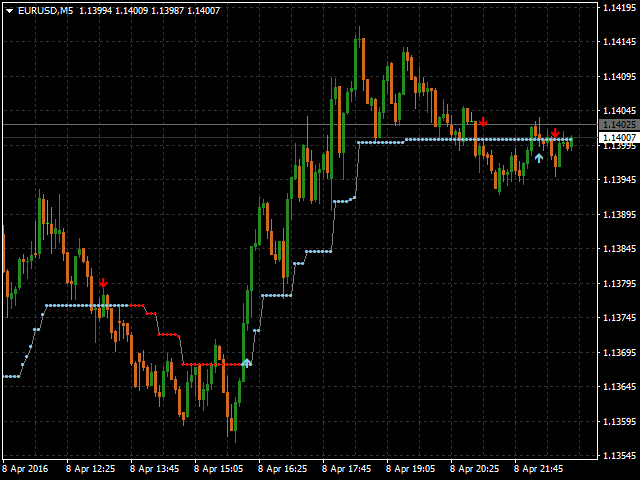Select the high price value 1.14009 in header
Screen dimensions: 640x480
point(131,11)
